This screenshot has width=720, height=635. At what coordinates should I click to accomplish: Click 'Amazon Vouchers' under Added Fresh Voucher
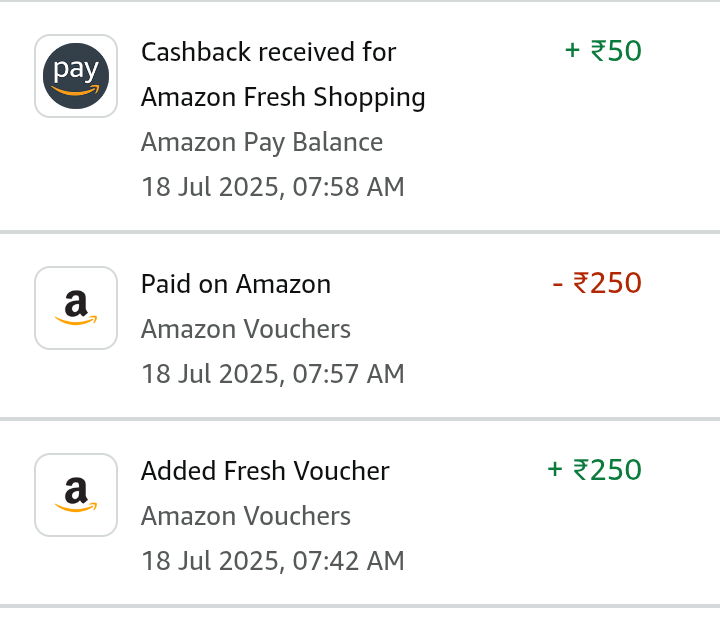246,516
